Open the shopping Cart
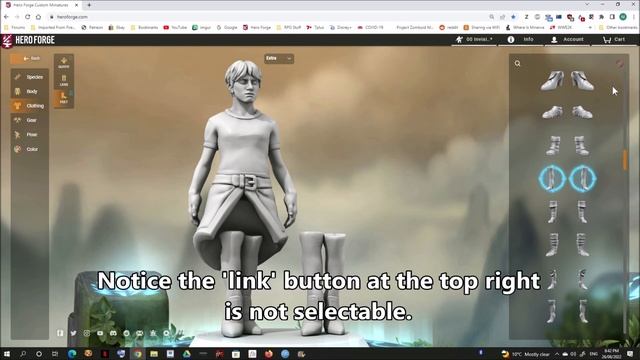Screen dimensions: 640x360 (614, 40)
